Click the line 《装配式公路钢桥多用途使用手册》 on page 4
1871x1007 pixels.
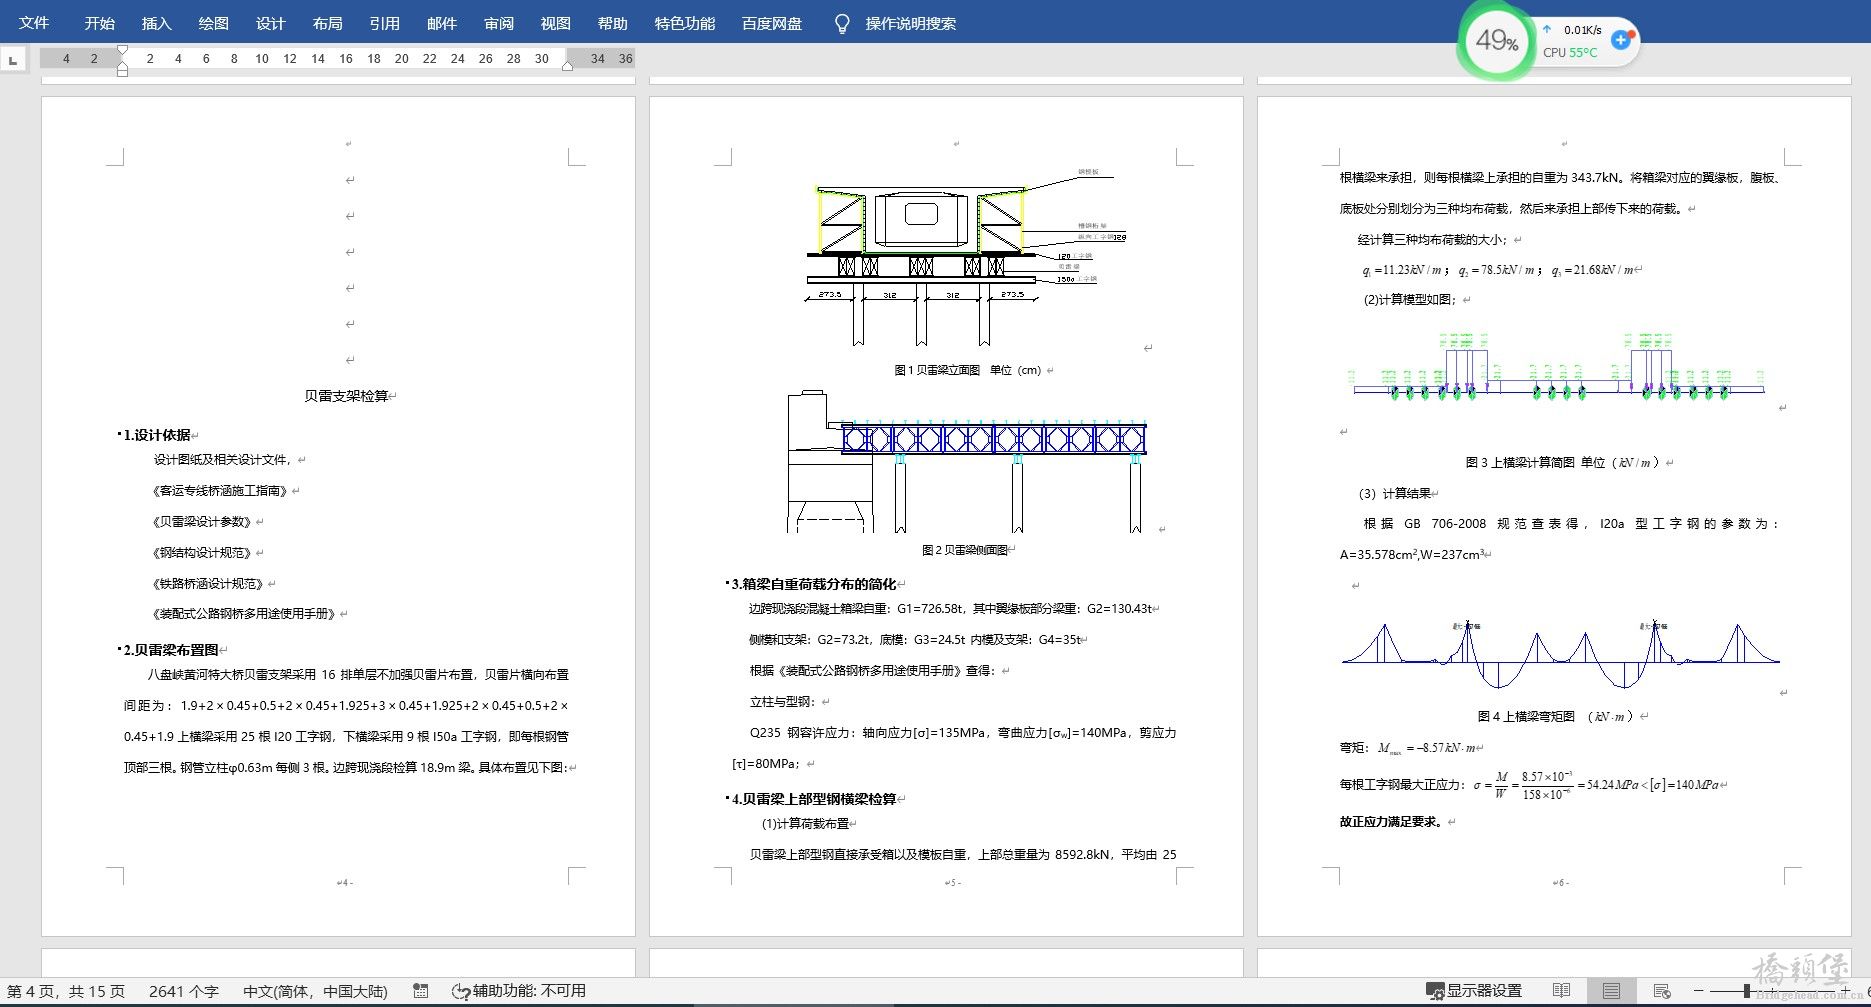(245, 614)
